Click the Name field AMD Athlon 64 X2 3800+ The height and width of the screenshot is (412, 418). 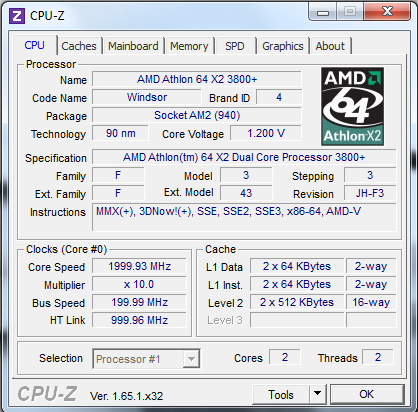[x=197, y=79]
